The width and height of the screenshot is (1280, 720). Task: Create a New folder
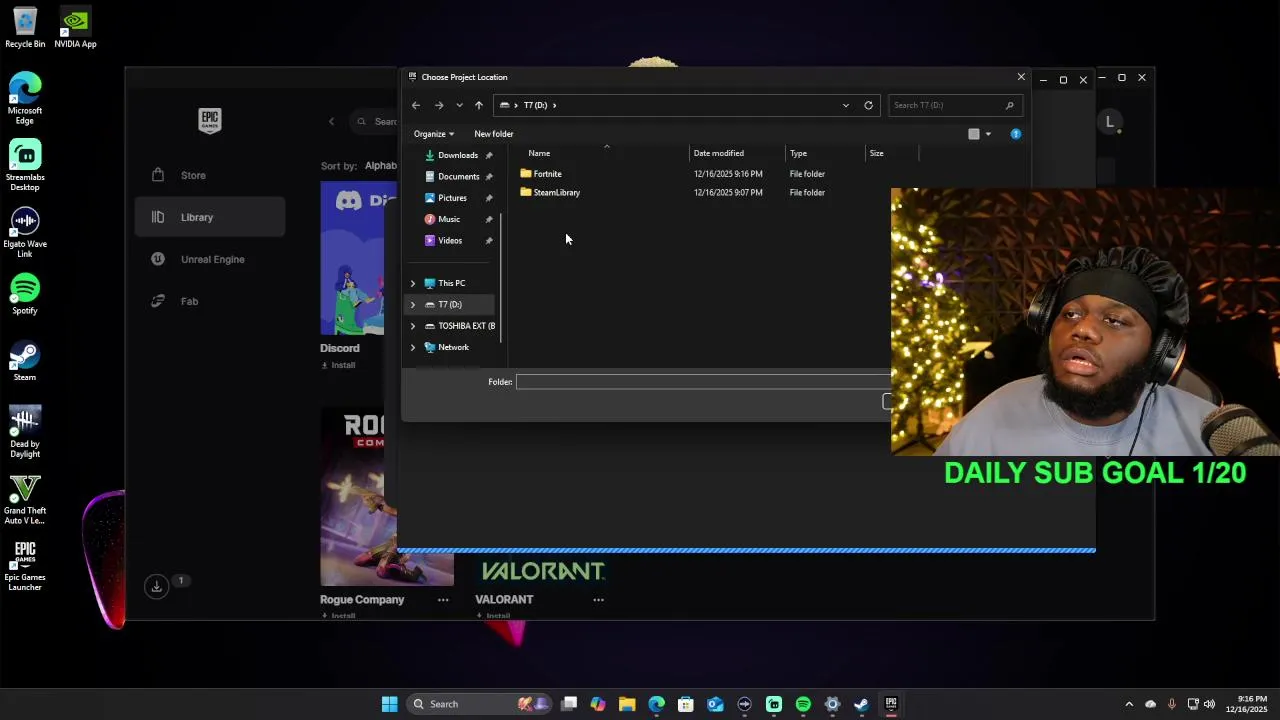494,134
